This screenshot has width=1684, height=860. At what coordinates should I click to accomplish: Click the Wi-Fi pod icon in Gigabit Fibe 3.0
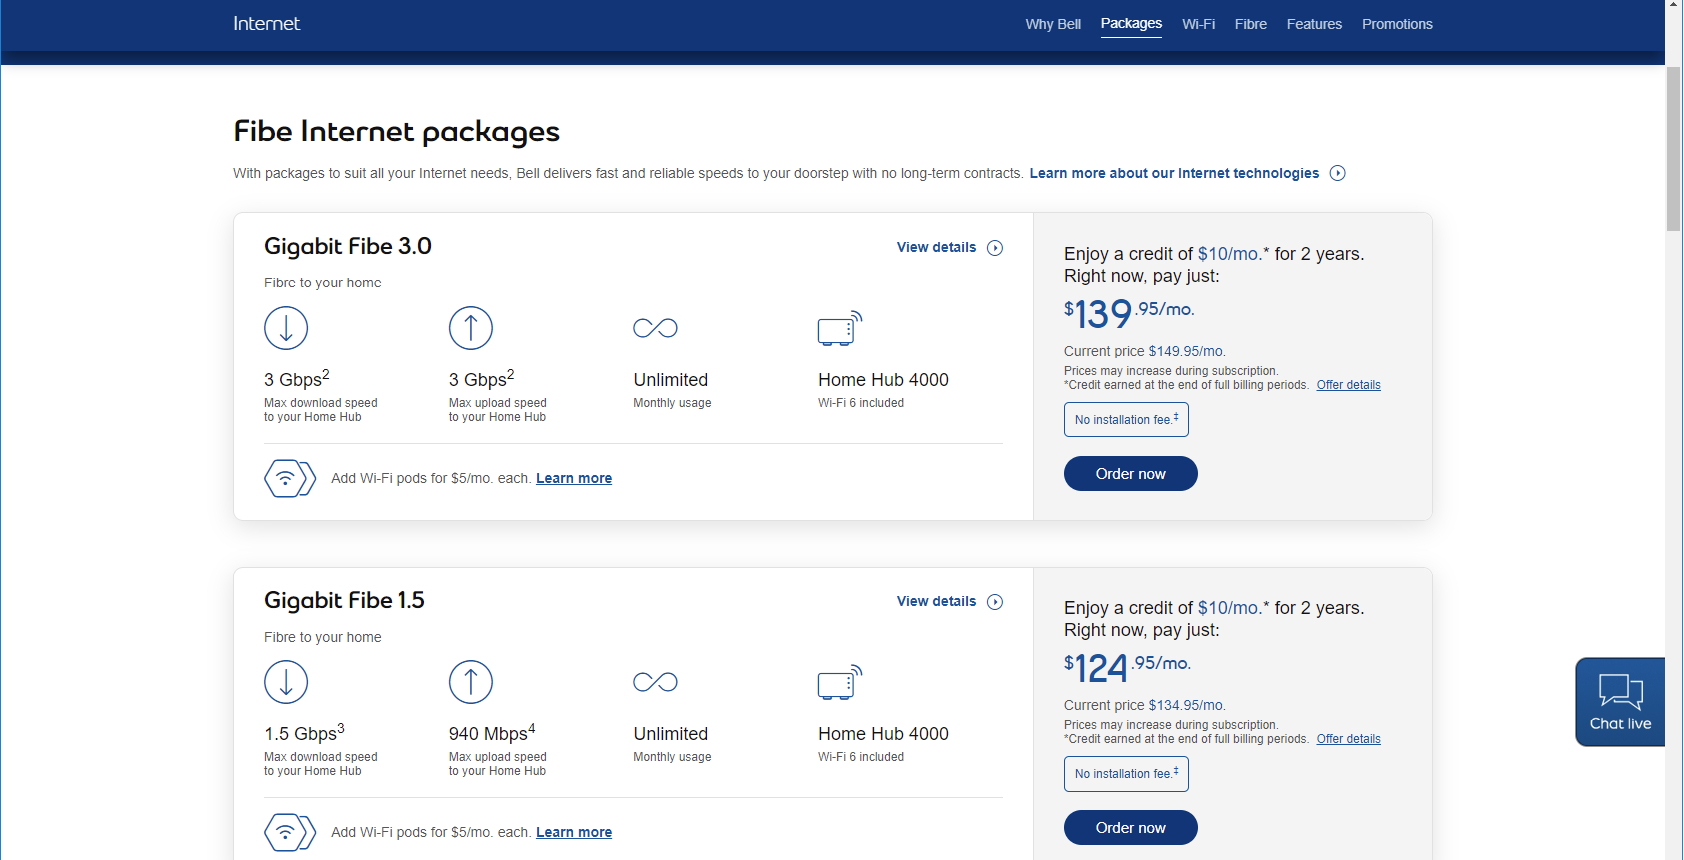pyautogui.click(x=290, y=478)
